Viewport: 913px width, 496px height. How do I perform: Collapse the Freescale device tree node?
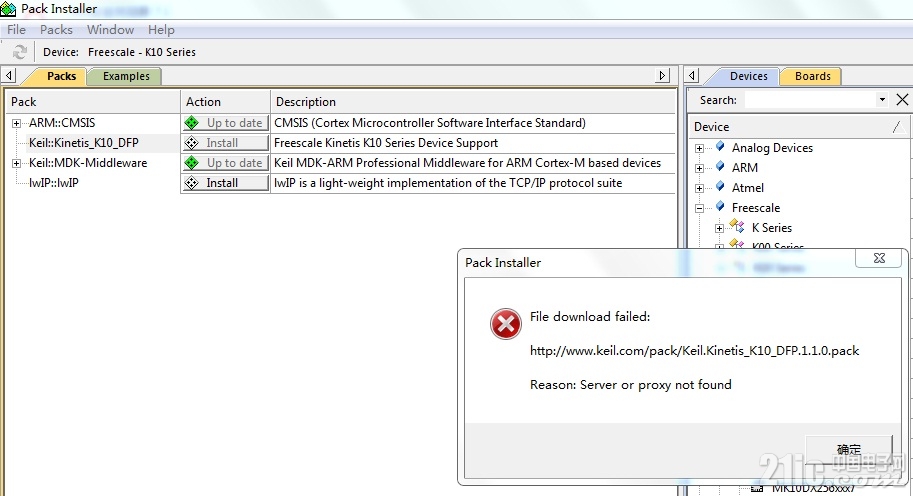click(x=699, y=208)
